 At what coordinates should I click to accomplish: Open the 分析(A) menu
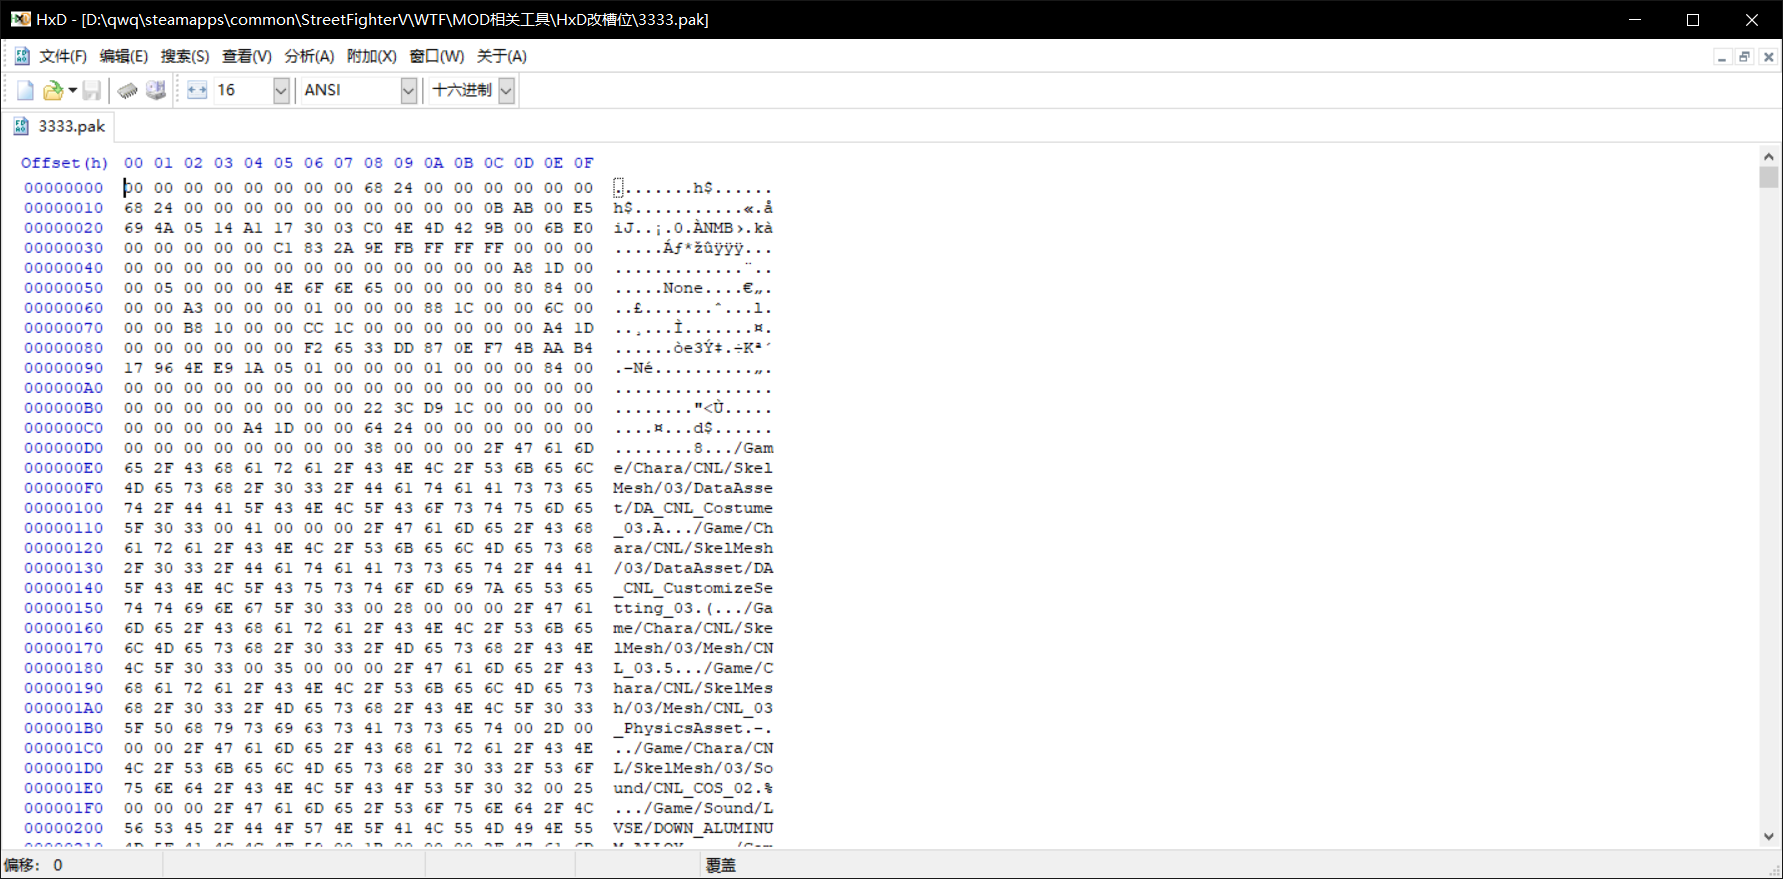point(309,56)
